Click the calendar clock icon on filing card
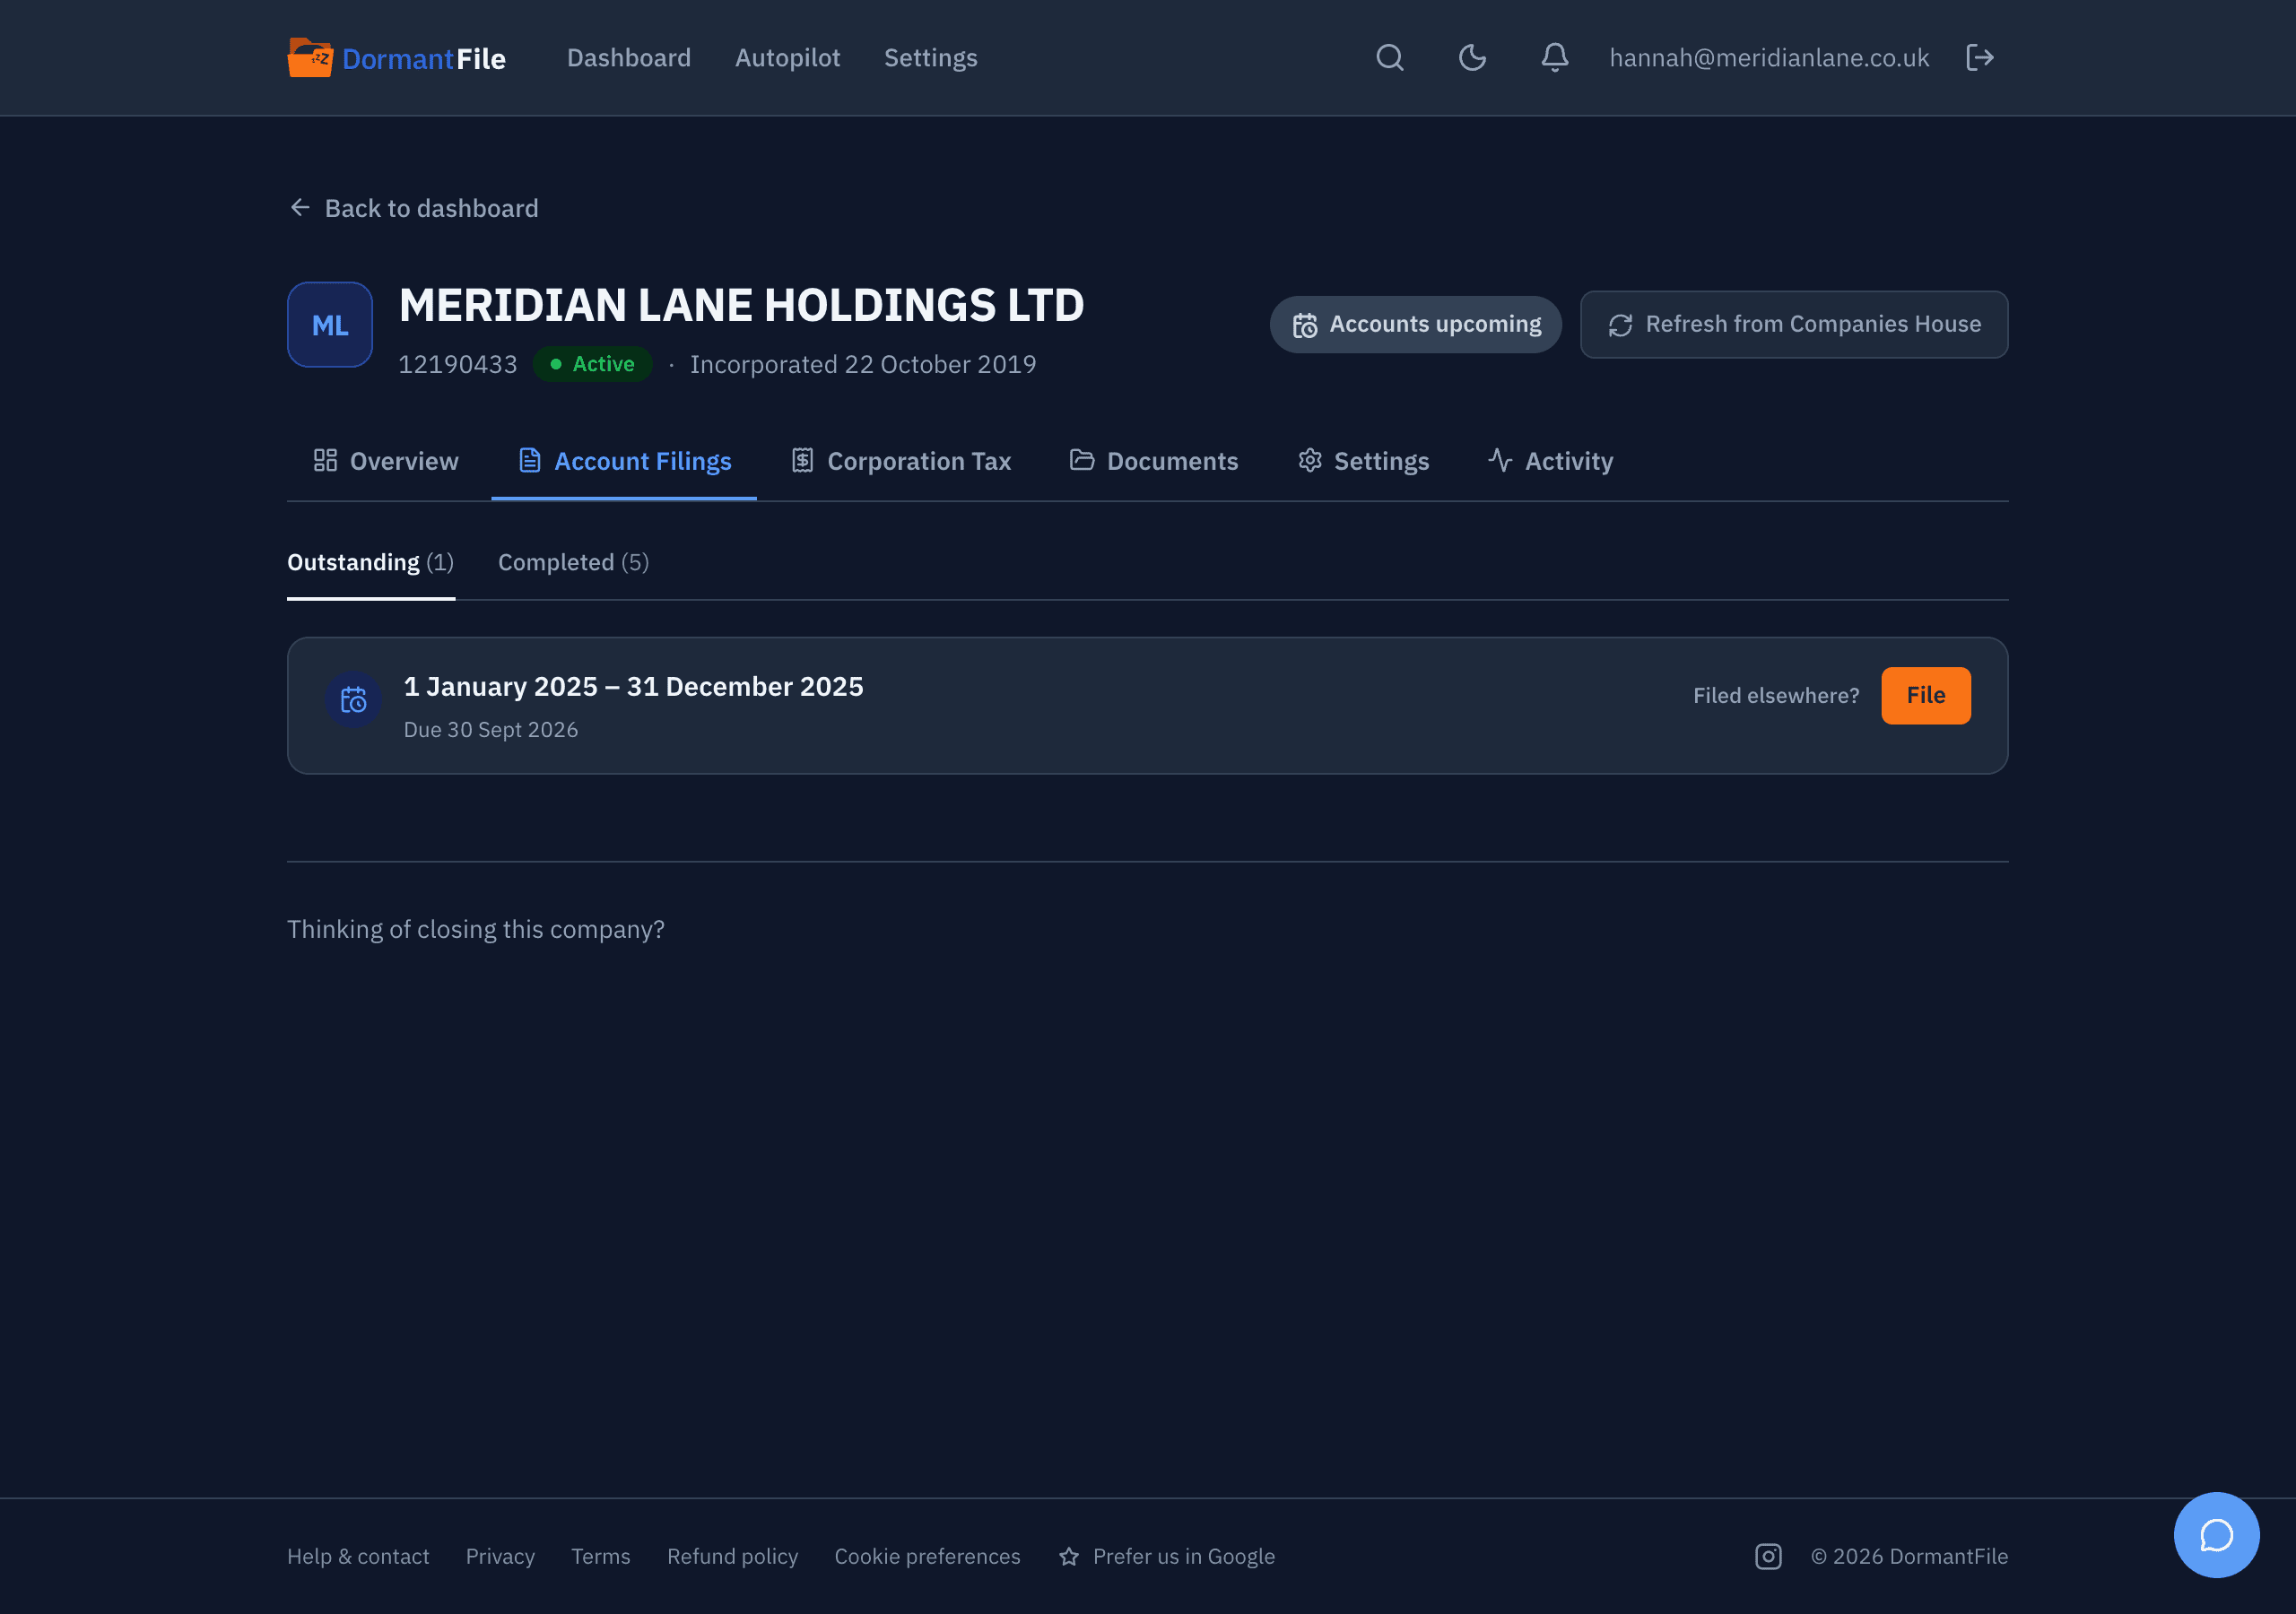This screenshot has height=1614, width=2296. point(353,700)
